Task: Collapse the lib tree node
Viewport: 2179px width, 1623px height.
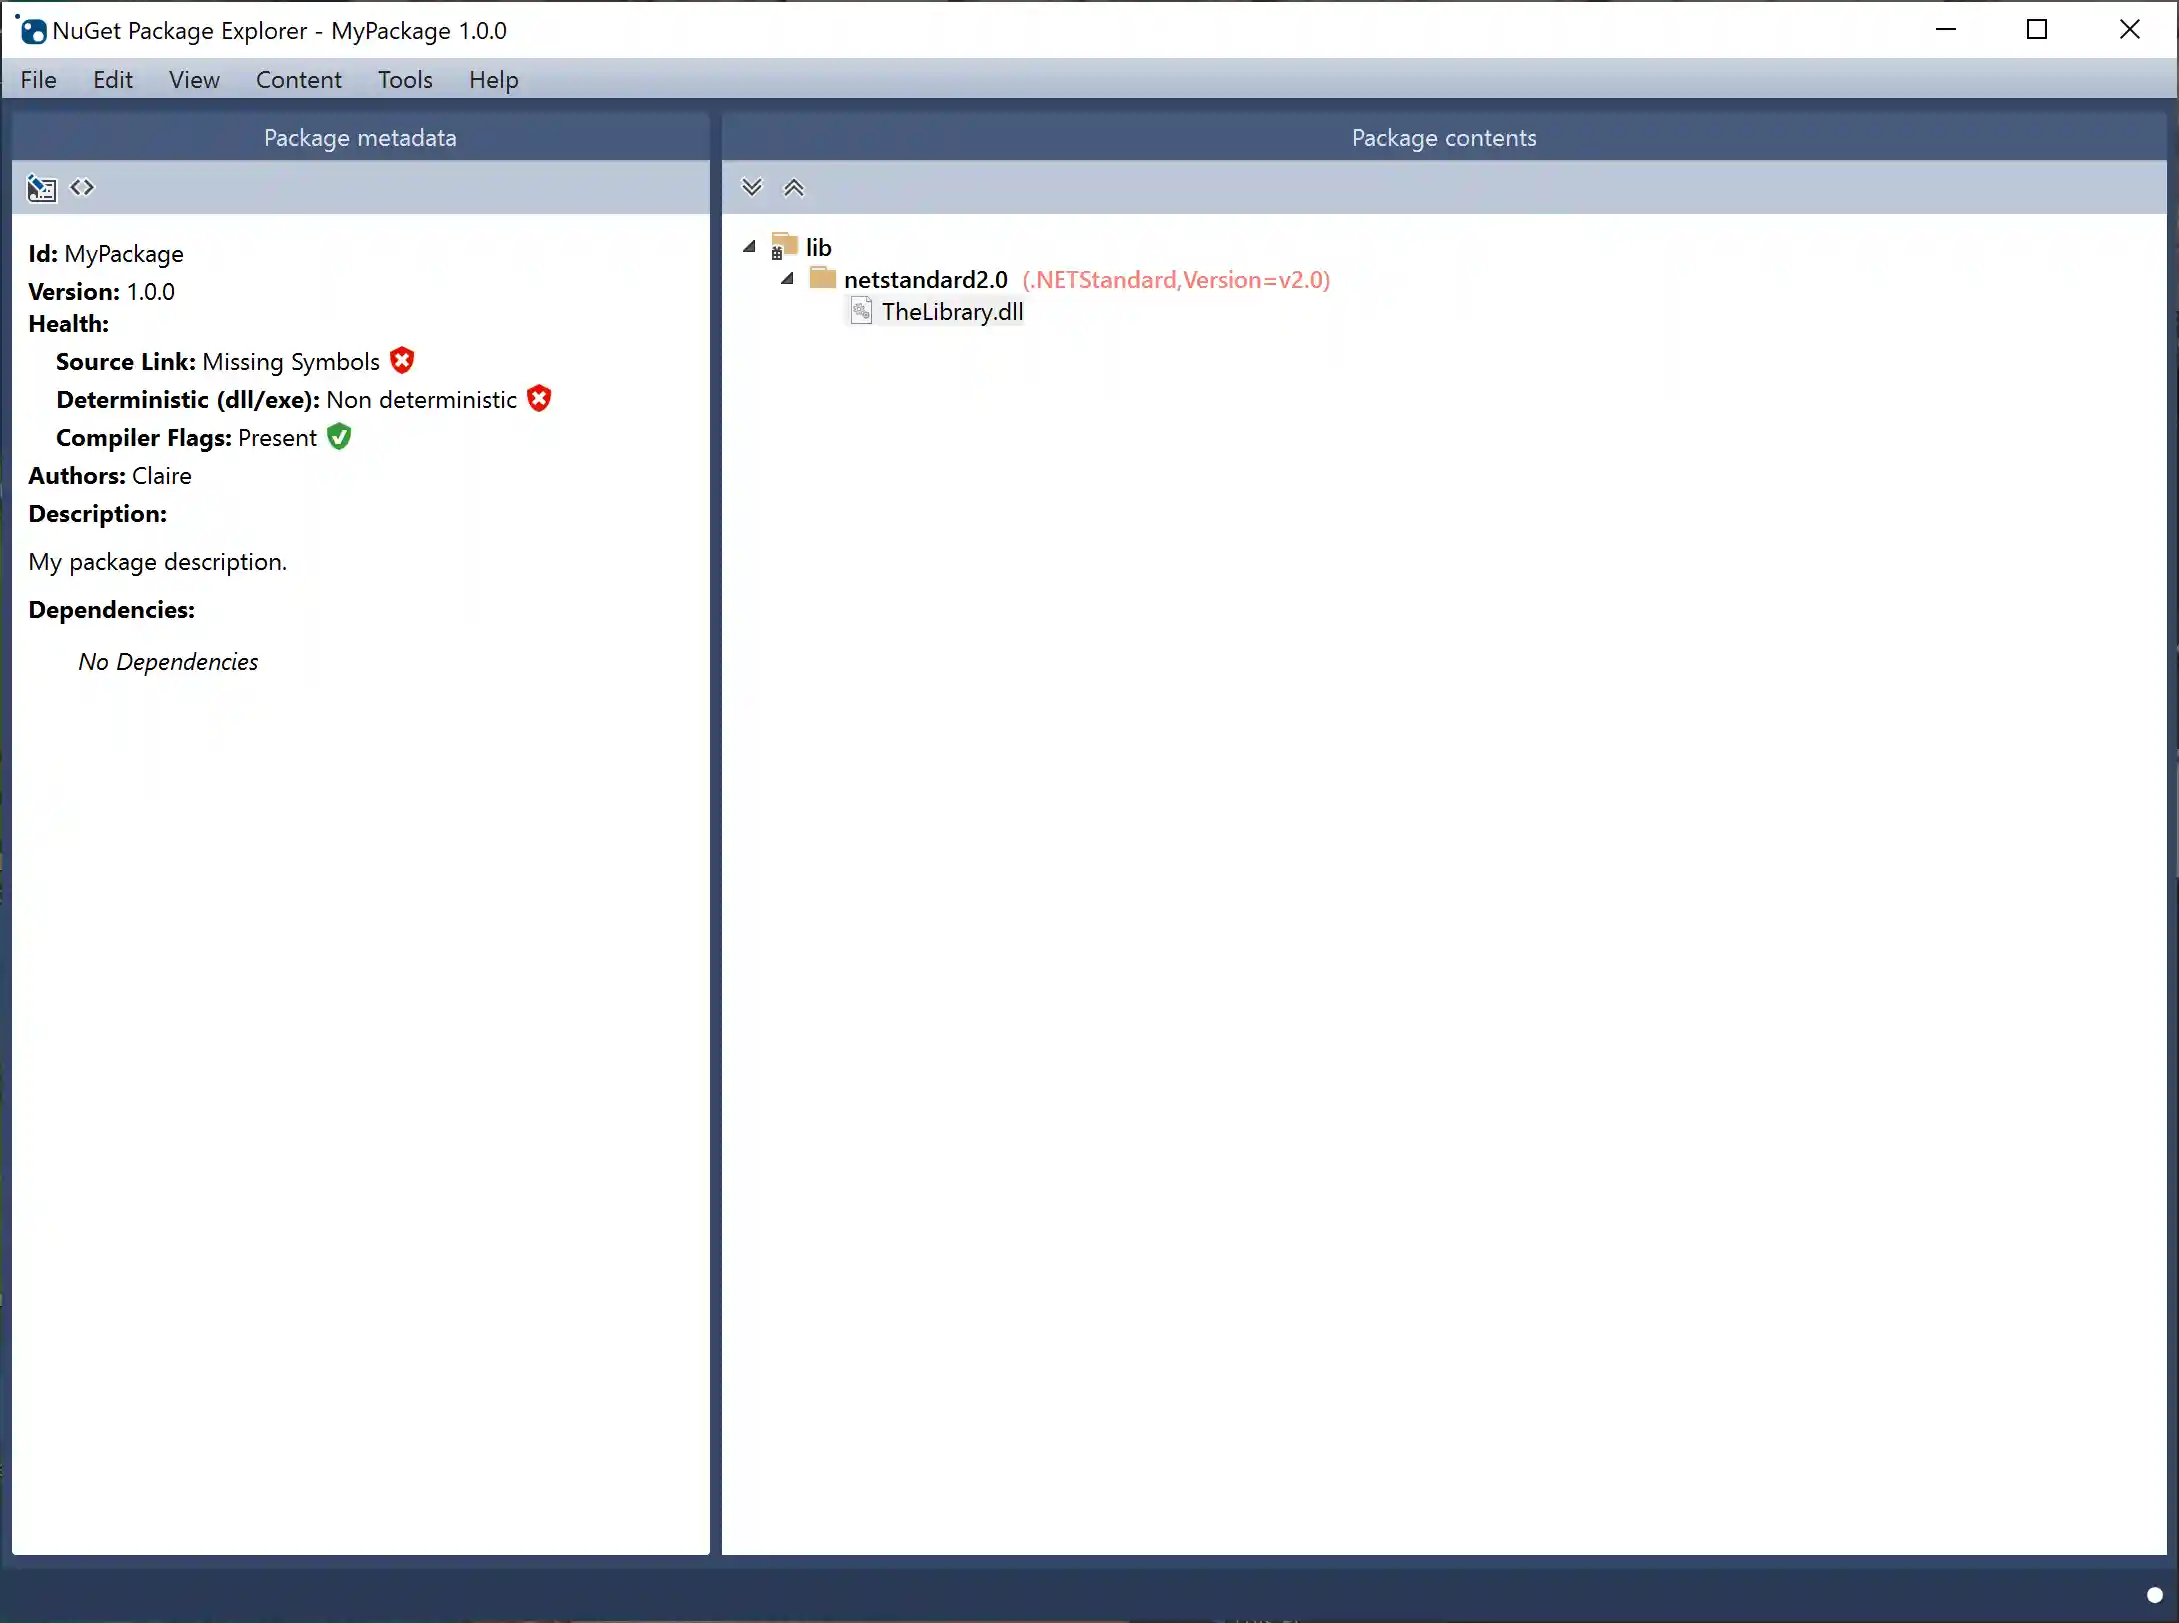Action: [x=748, y=246]
